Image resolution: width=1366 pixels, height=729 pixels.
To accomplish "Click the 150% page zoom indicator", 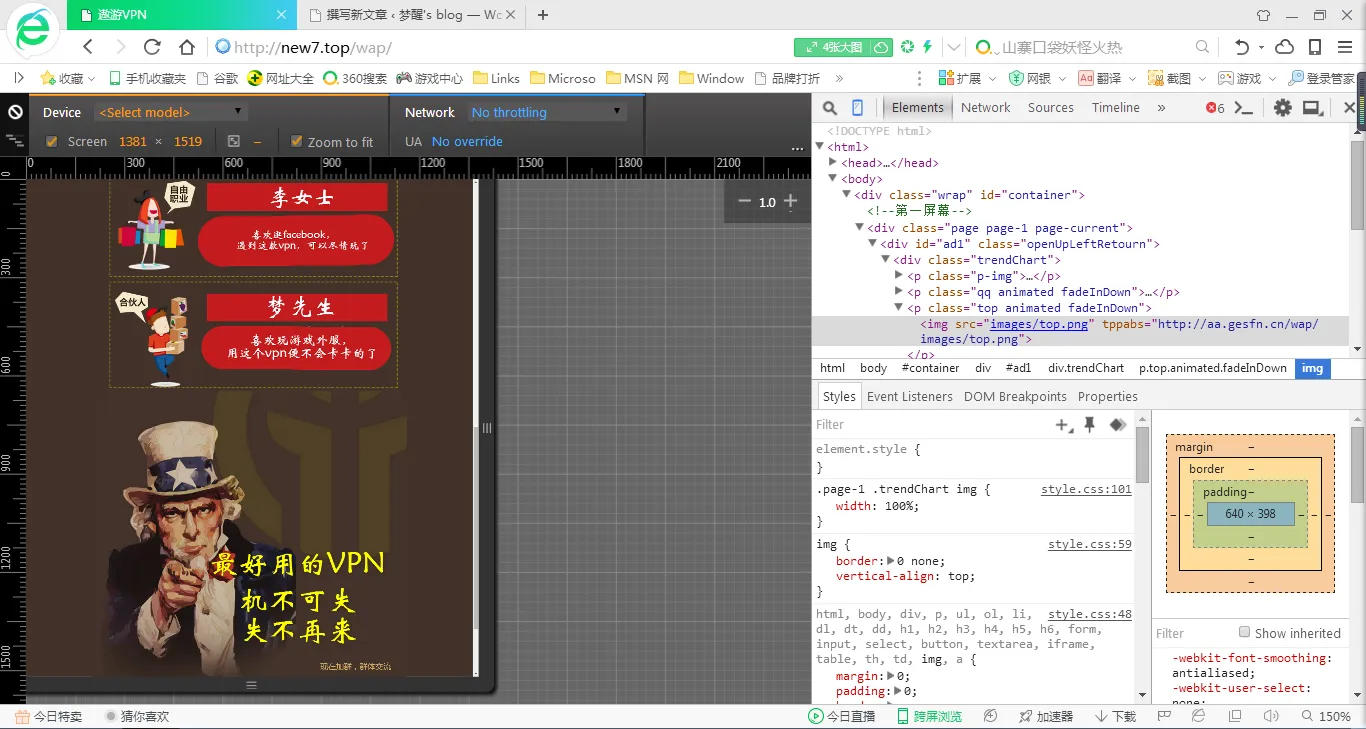I will point(1327,716).
